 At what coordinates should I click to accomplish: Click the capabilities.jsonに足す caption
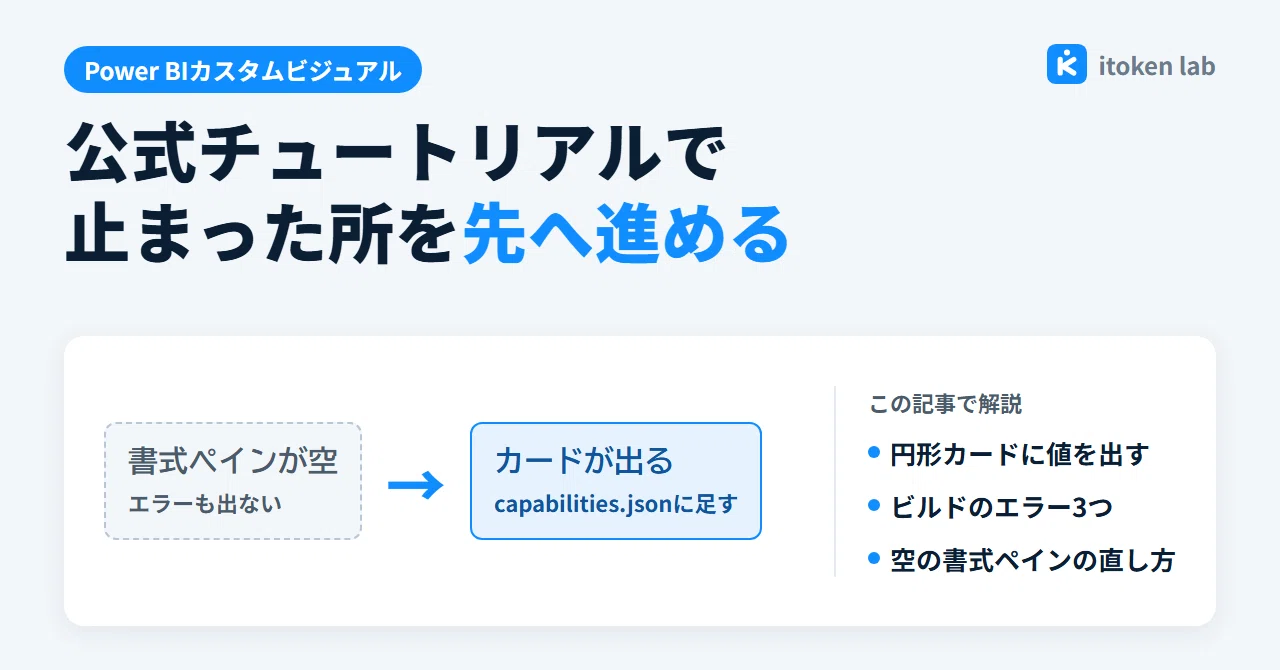(615, 503)
